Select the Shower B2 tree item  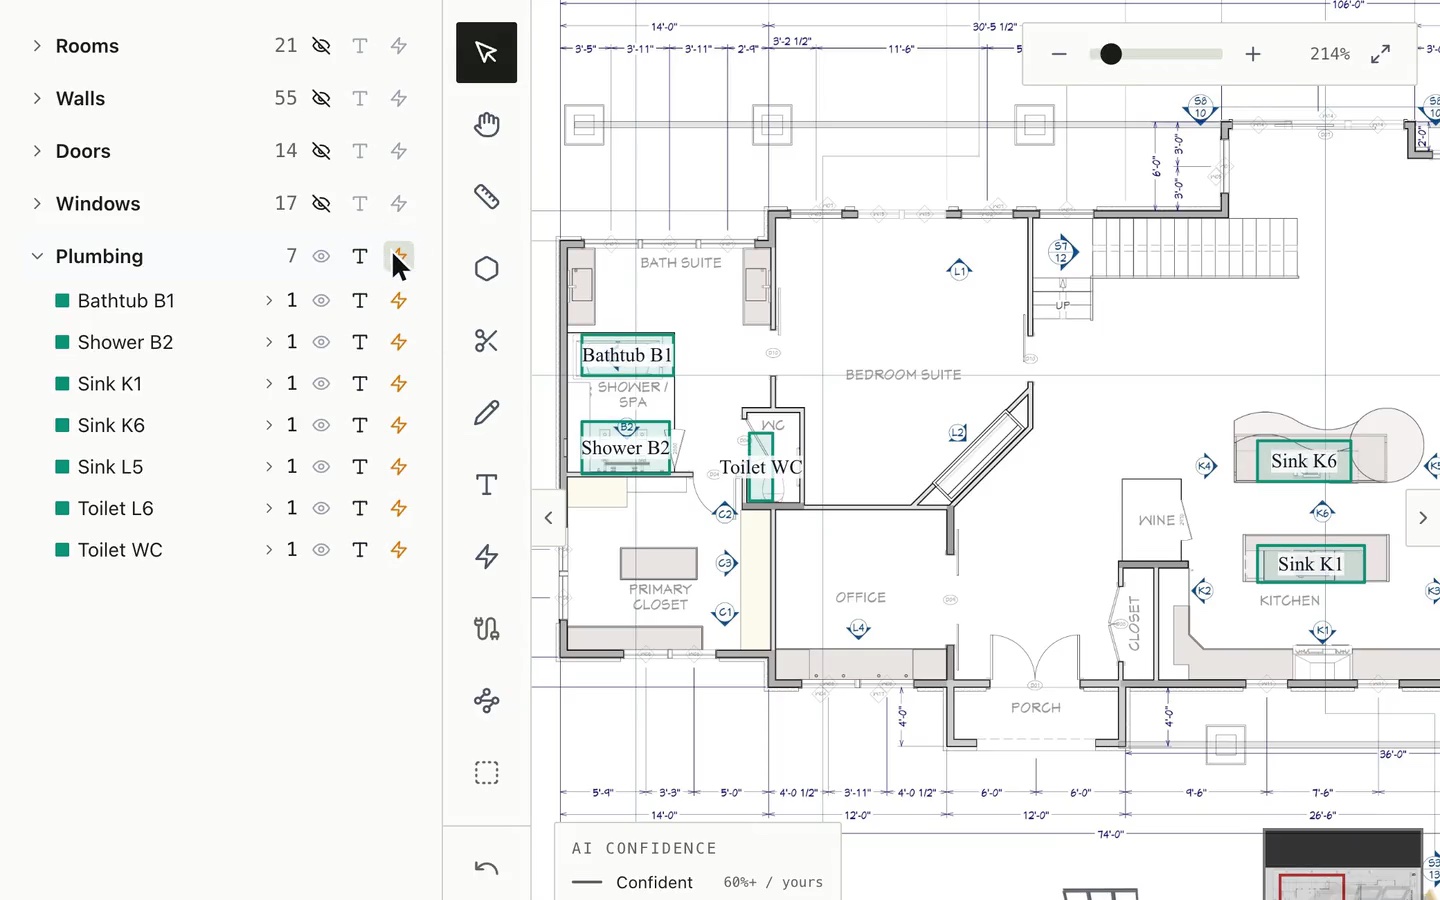[125, 342]
